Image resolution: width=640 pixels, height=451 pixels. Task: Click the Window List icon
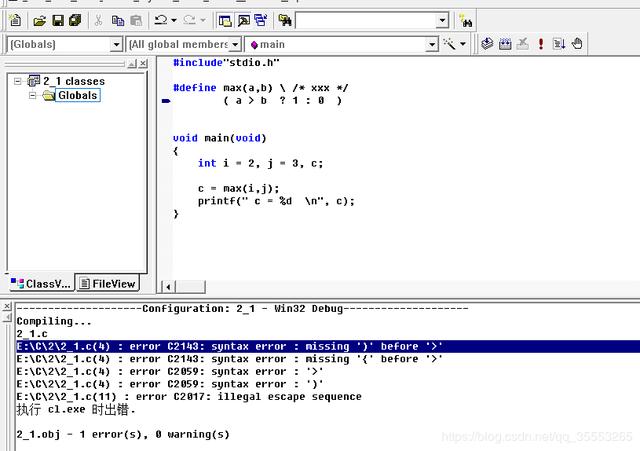(261, 20)
